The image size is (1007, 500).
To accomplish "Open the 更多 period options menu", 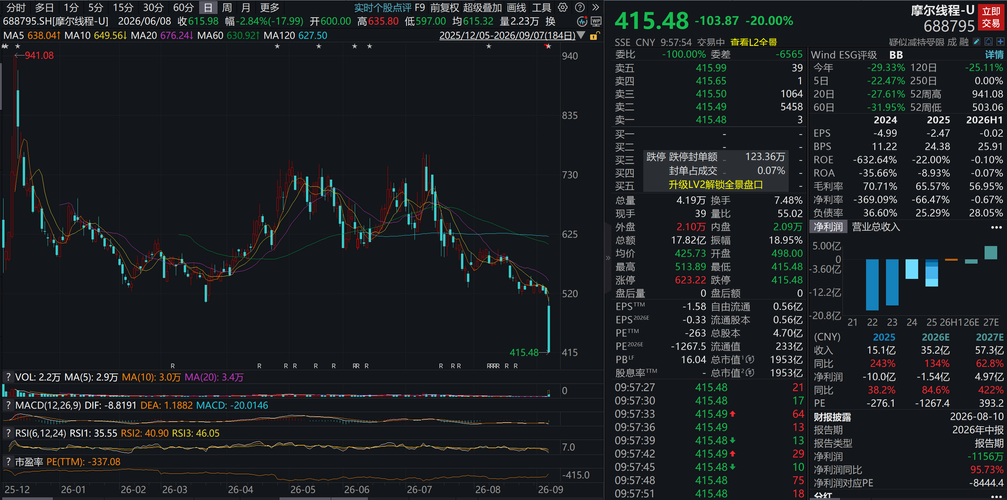I will tap(270, 8).
